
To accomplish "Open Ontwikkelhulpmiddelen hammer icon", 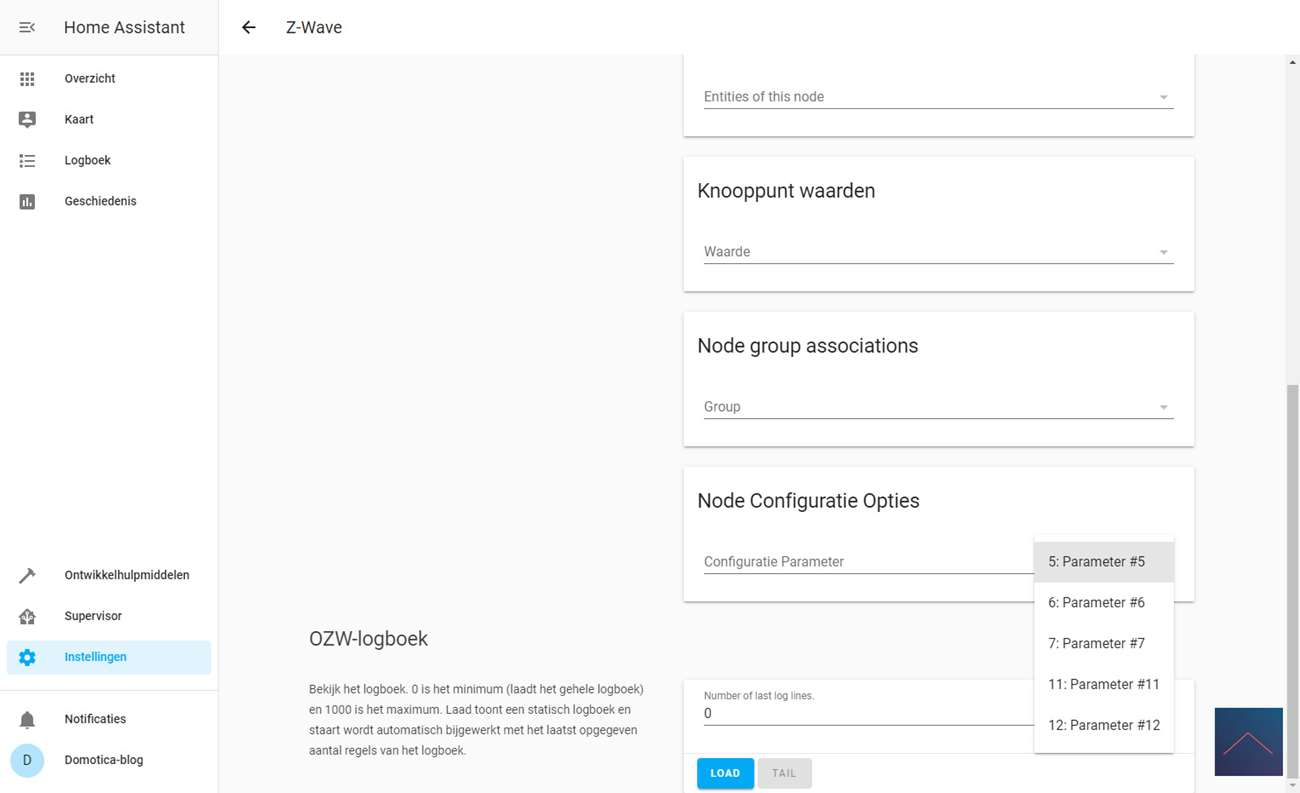I will [27, 575].
